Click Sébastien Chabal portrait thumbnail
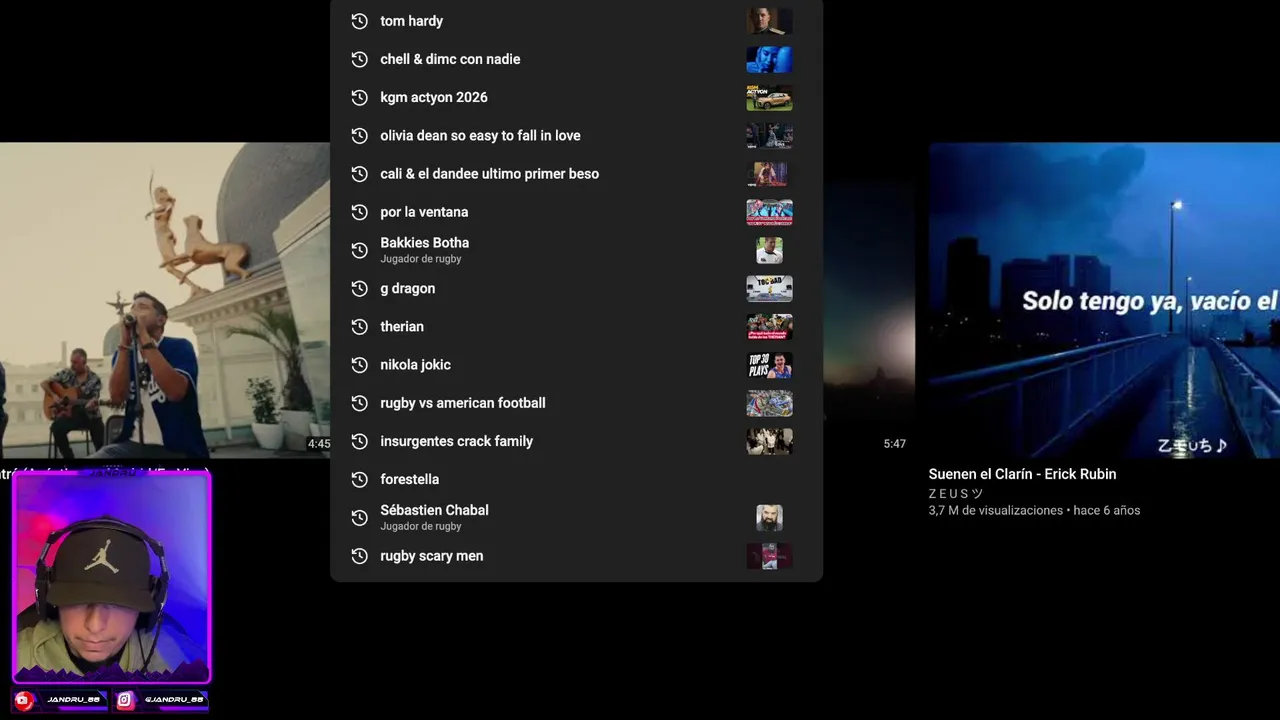The image size is (1280, 720). tap(769, 517)
